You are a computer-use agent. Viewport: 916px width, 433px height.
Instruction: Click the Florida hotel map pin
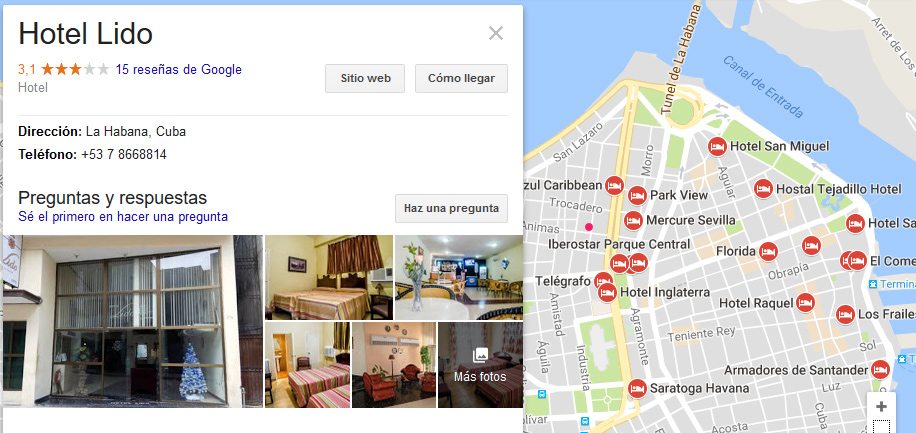pyautogui.click(x=768, y=252)
